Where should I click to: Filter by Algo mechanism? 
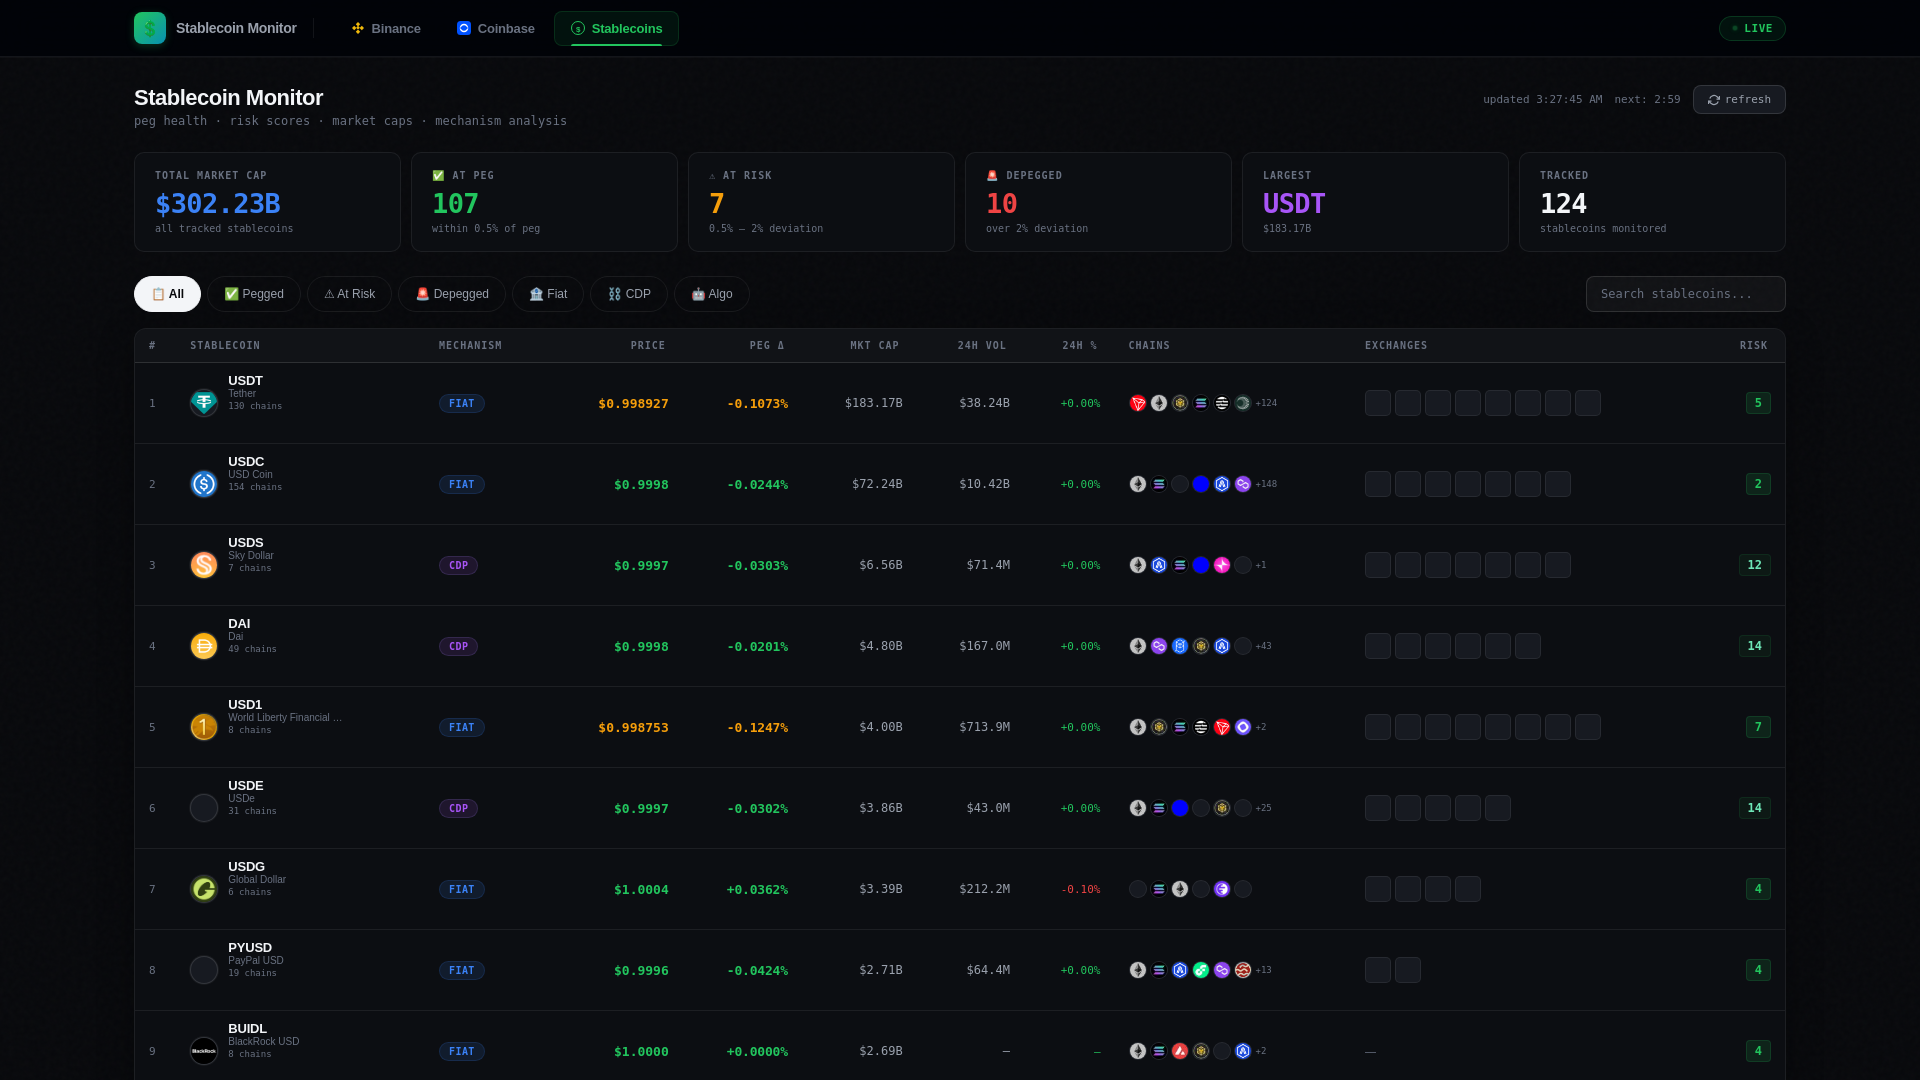pos(712,294)
